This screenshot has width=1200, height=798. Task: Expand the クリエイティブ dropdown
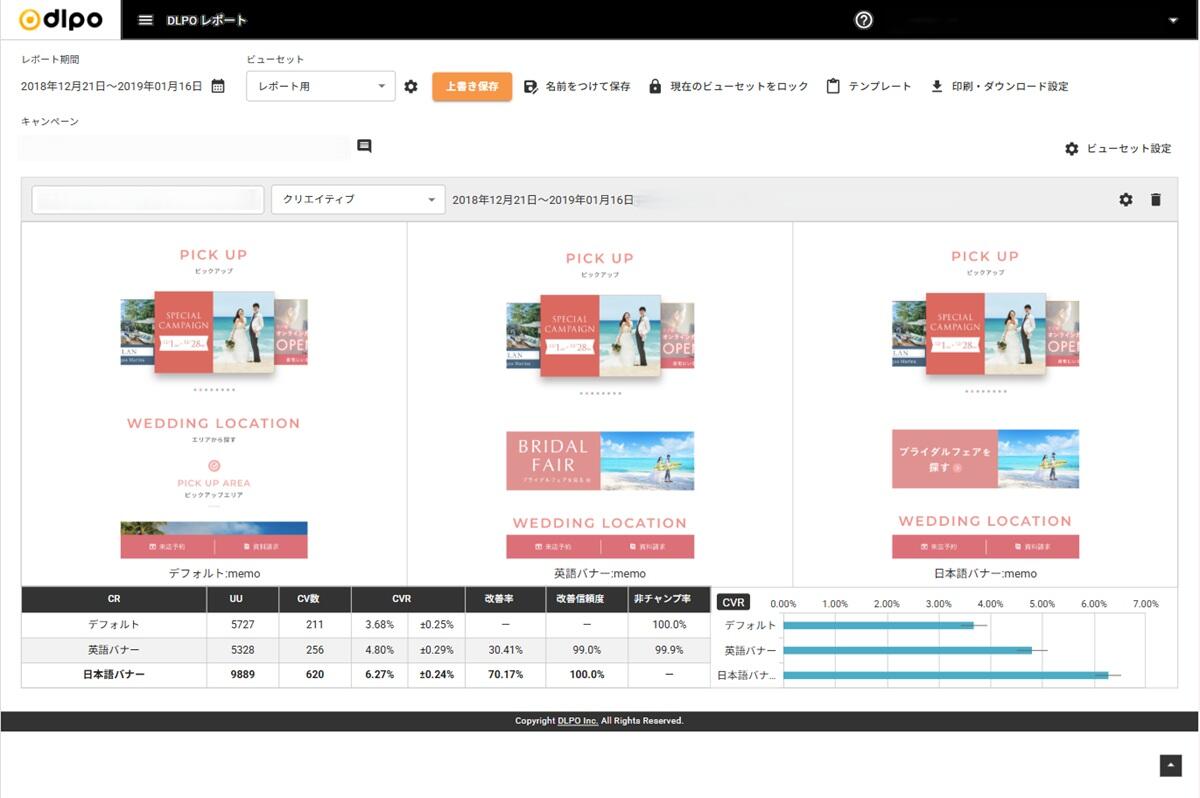pos(358,200)
